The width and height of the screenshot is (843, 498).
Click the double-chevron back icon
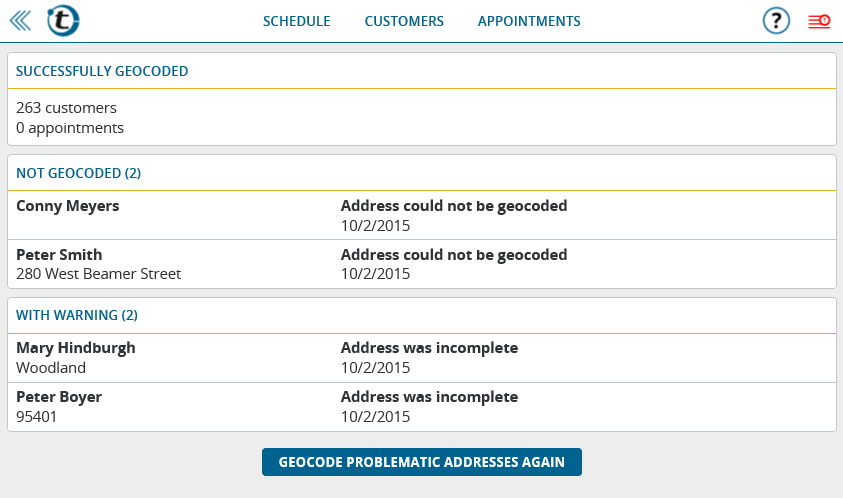[20, 21]
